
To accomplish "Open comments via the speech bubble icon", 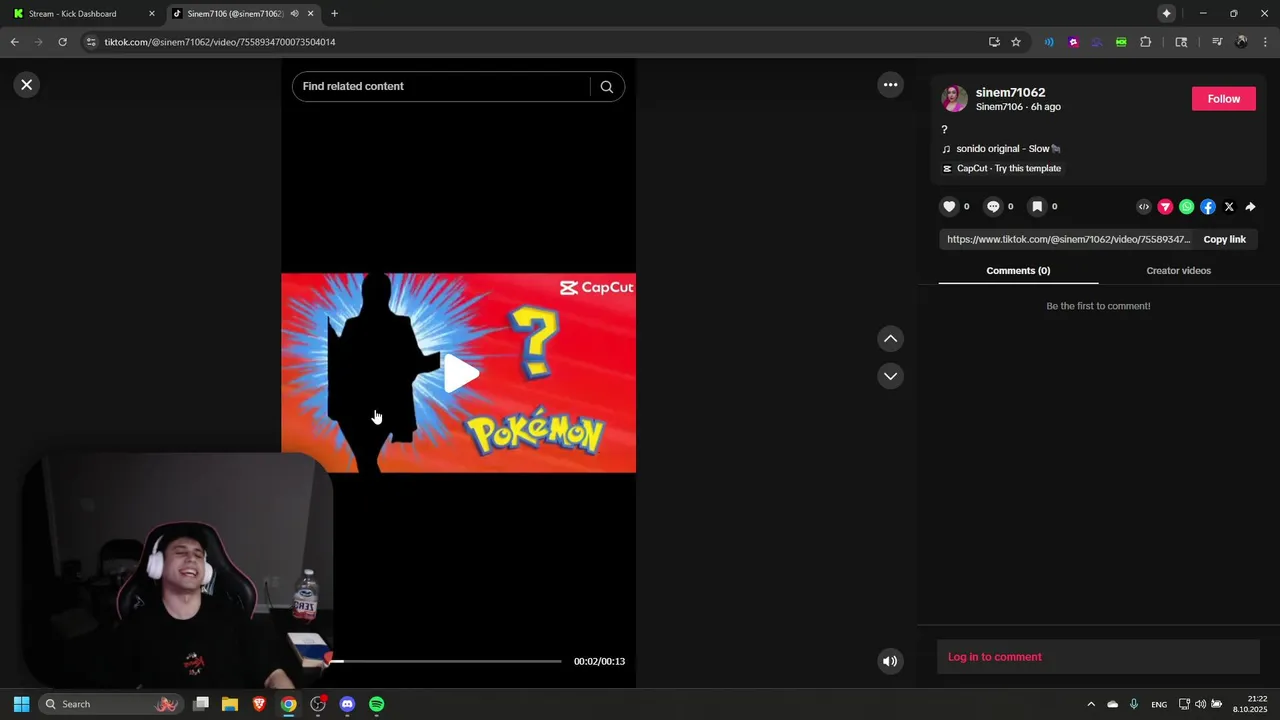I will pos(993,207).
